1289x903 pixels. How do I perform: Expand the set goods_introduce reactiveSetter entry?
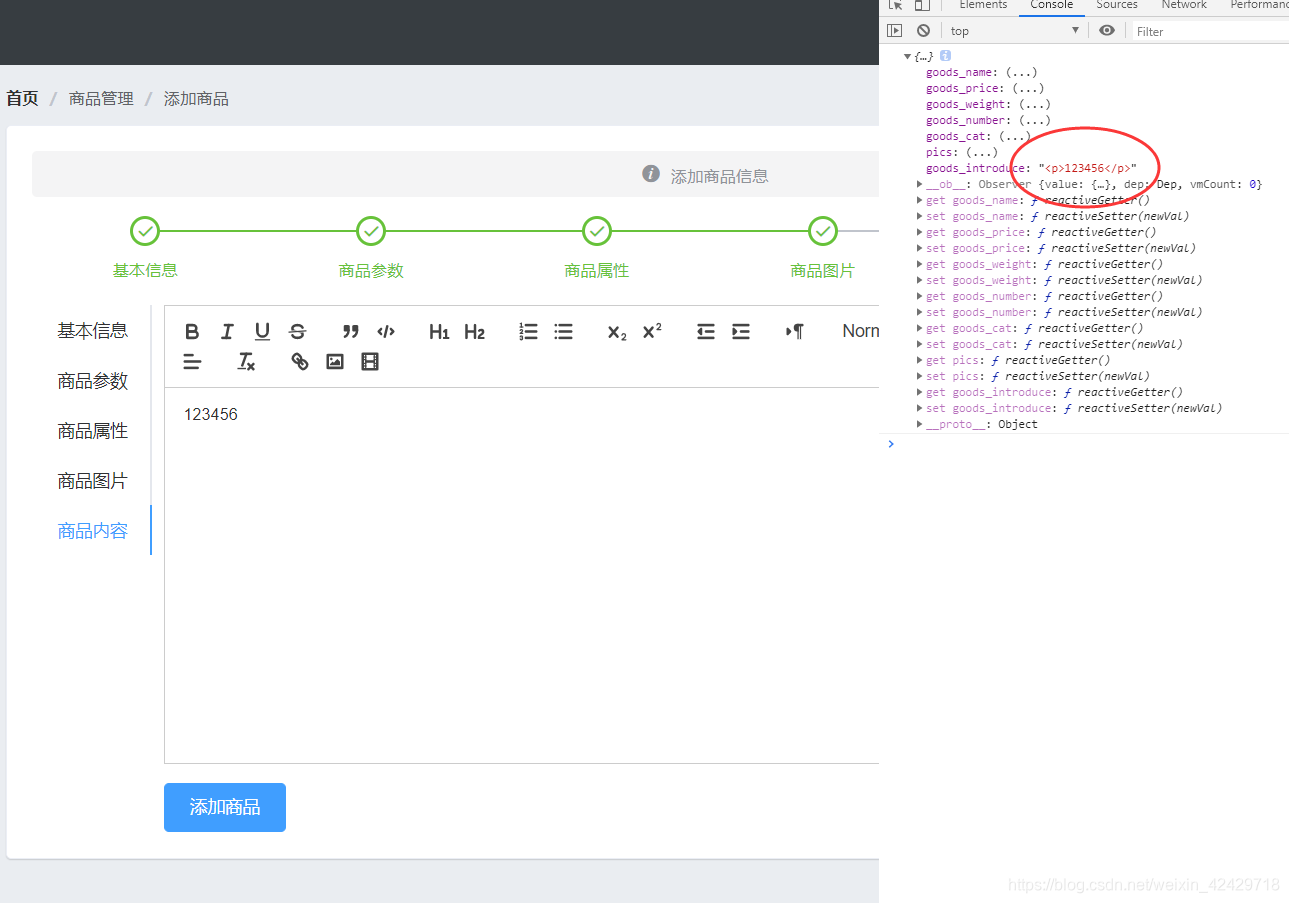[x=920, y=408]
